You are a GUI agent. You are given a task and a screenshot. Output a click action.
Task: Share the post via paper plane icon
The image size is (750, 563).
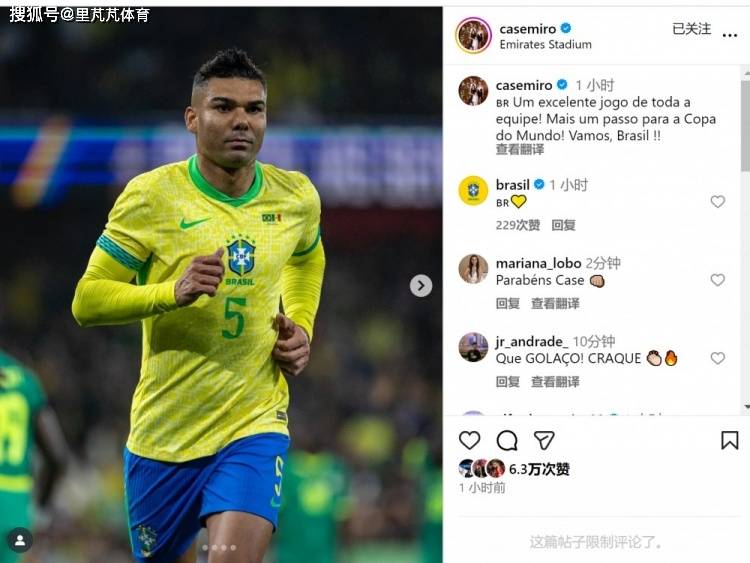click(x=544, y=440)
